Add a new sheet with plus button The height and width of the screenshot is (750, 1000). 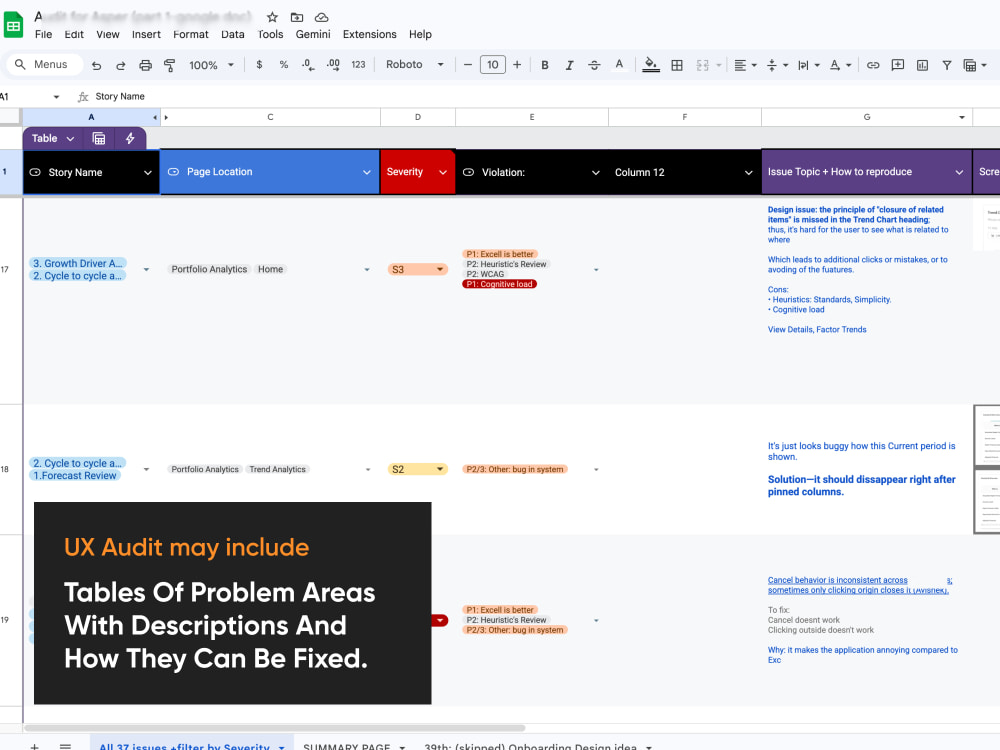click(34, 746)
